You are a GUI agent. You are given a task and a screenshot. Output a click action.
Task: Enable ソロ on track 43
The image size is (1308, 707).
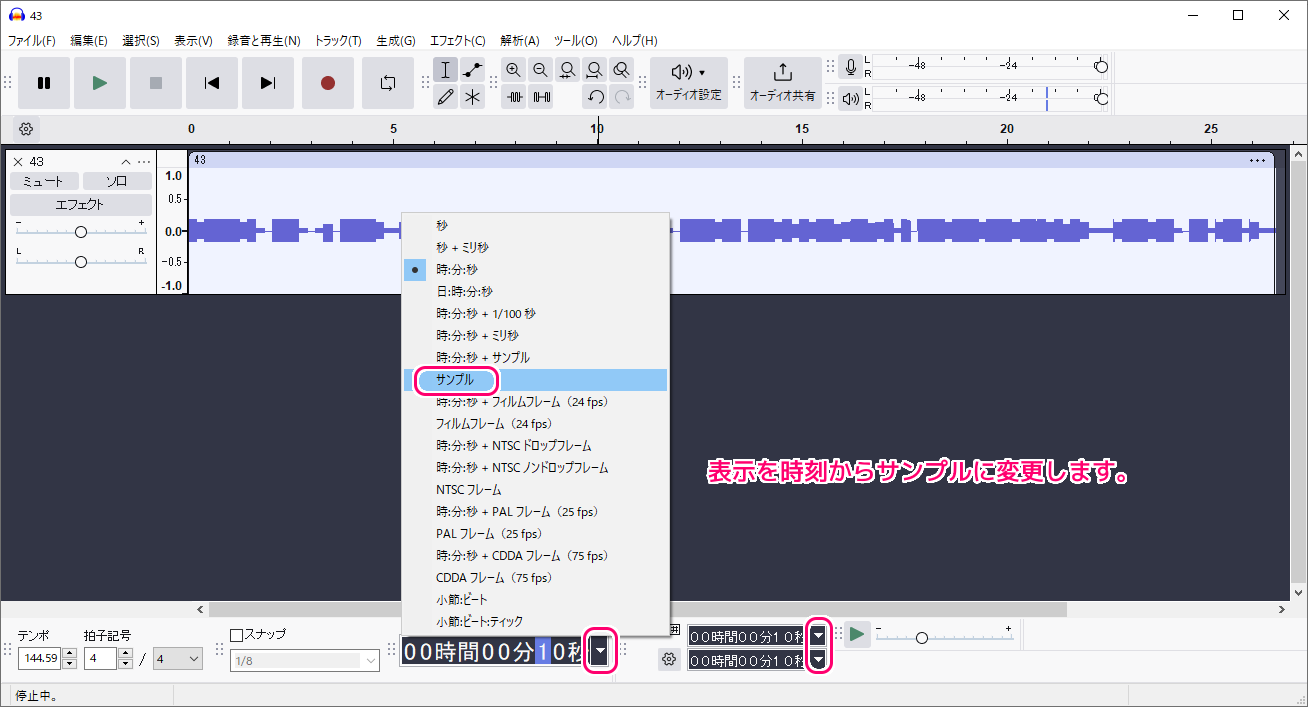117,181
